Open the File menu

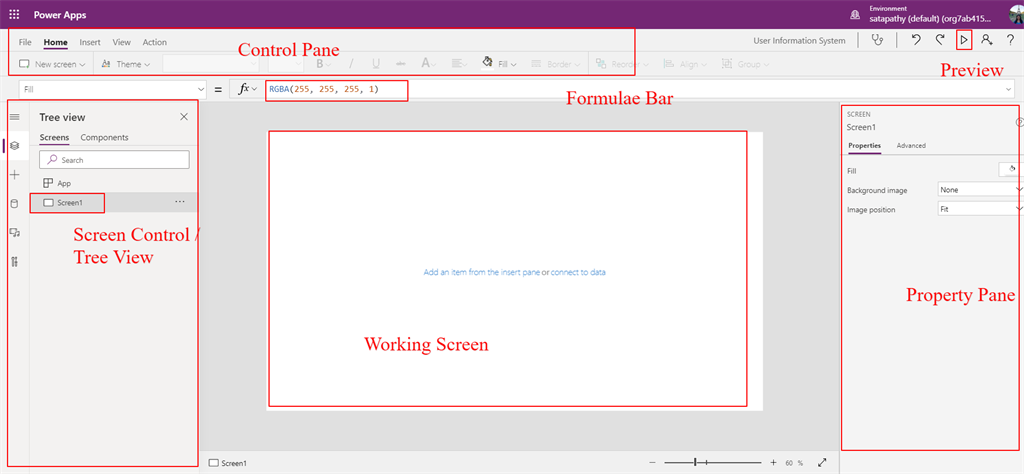pos(25,42)
